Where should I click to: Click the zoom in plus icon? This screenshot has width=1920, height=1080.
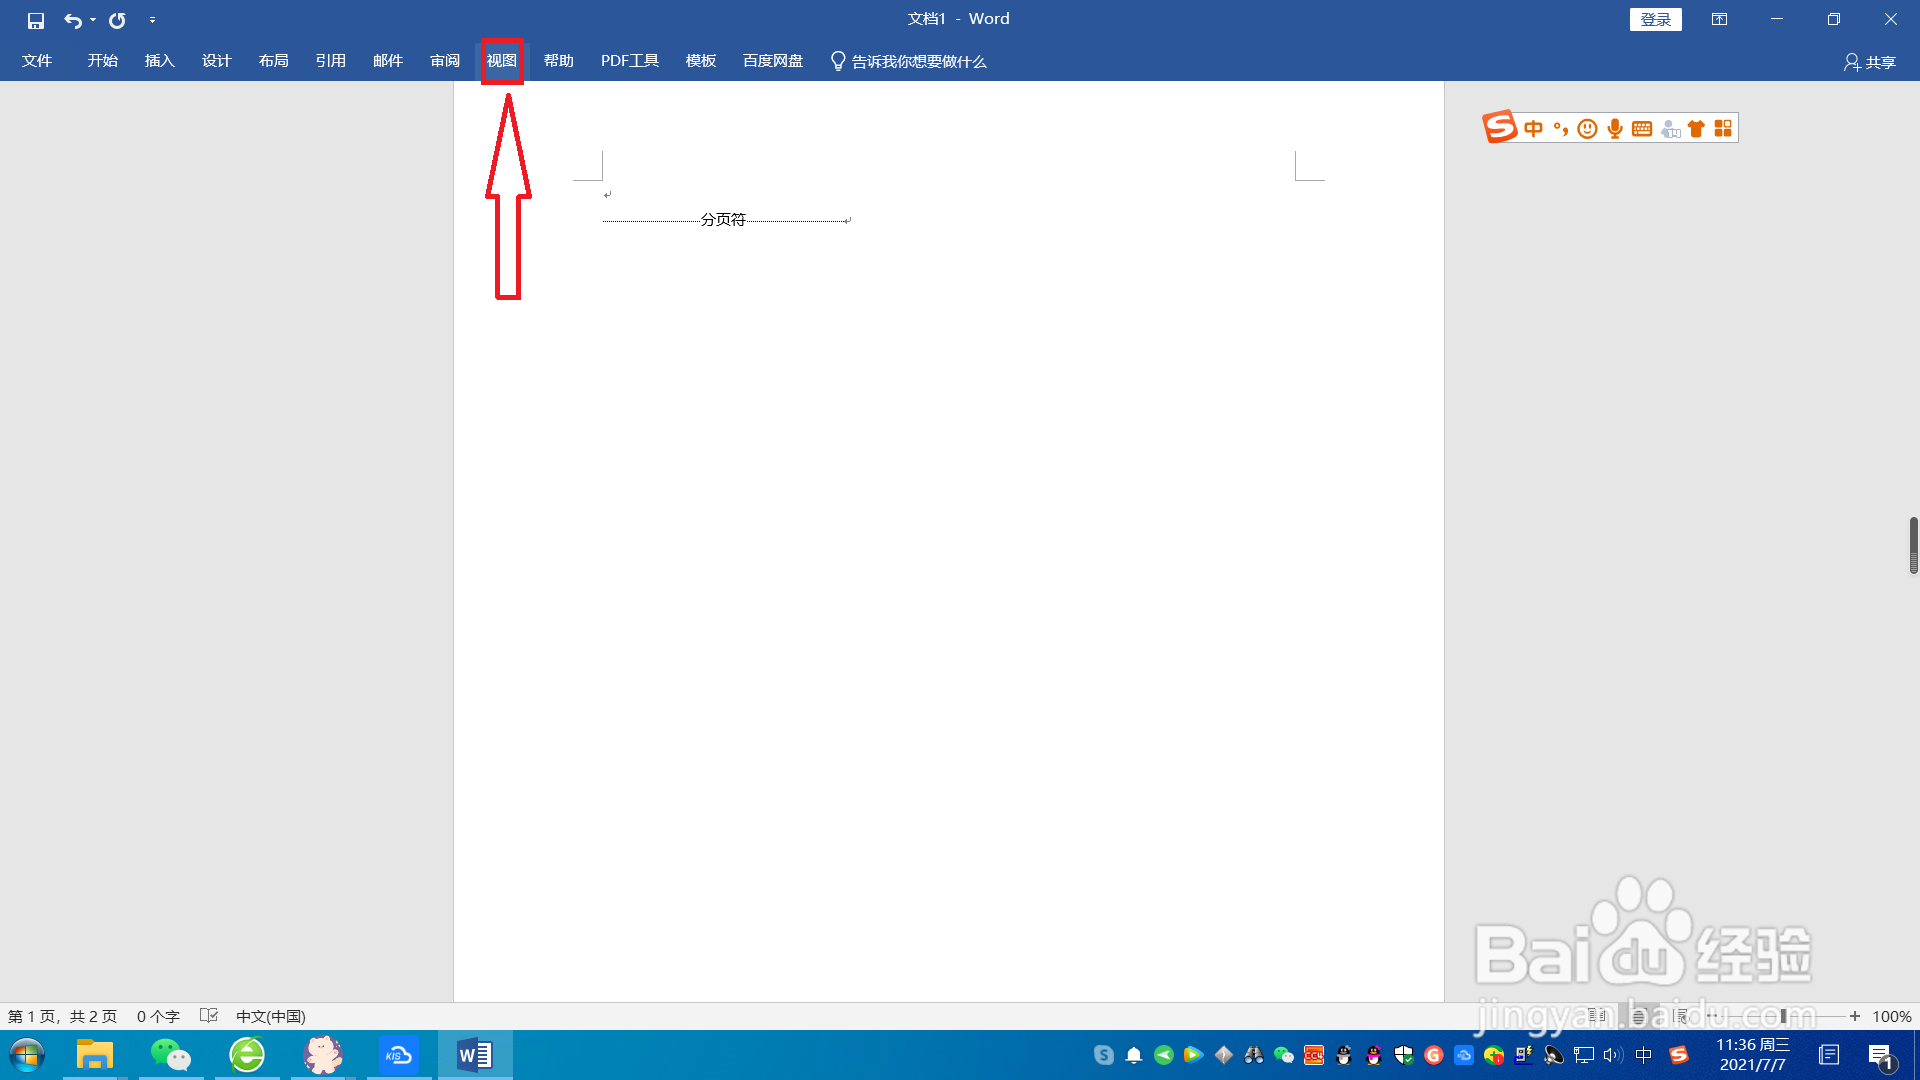[1855, 1016]
